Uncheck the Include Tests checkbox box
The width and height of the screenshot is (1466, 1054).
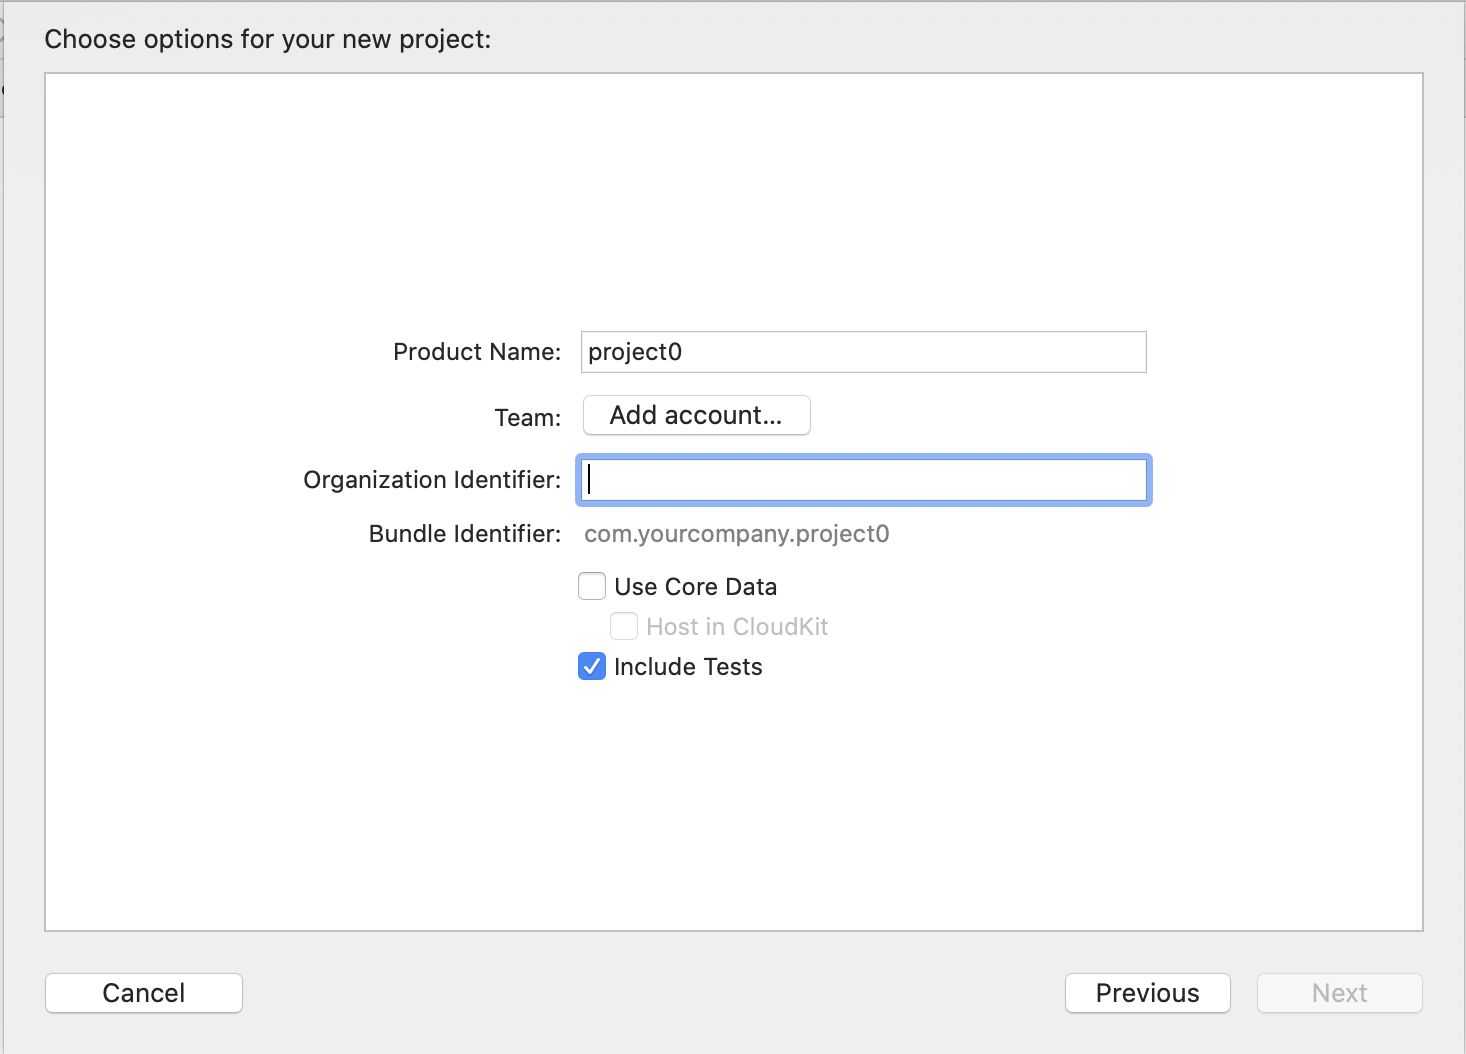[x=592, y=666]
